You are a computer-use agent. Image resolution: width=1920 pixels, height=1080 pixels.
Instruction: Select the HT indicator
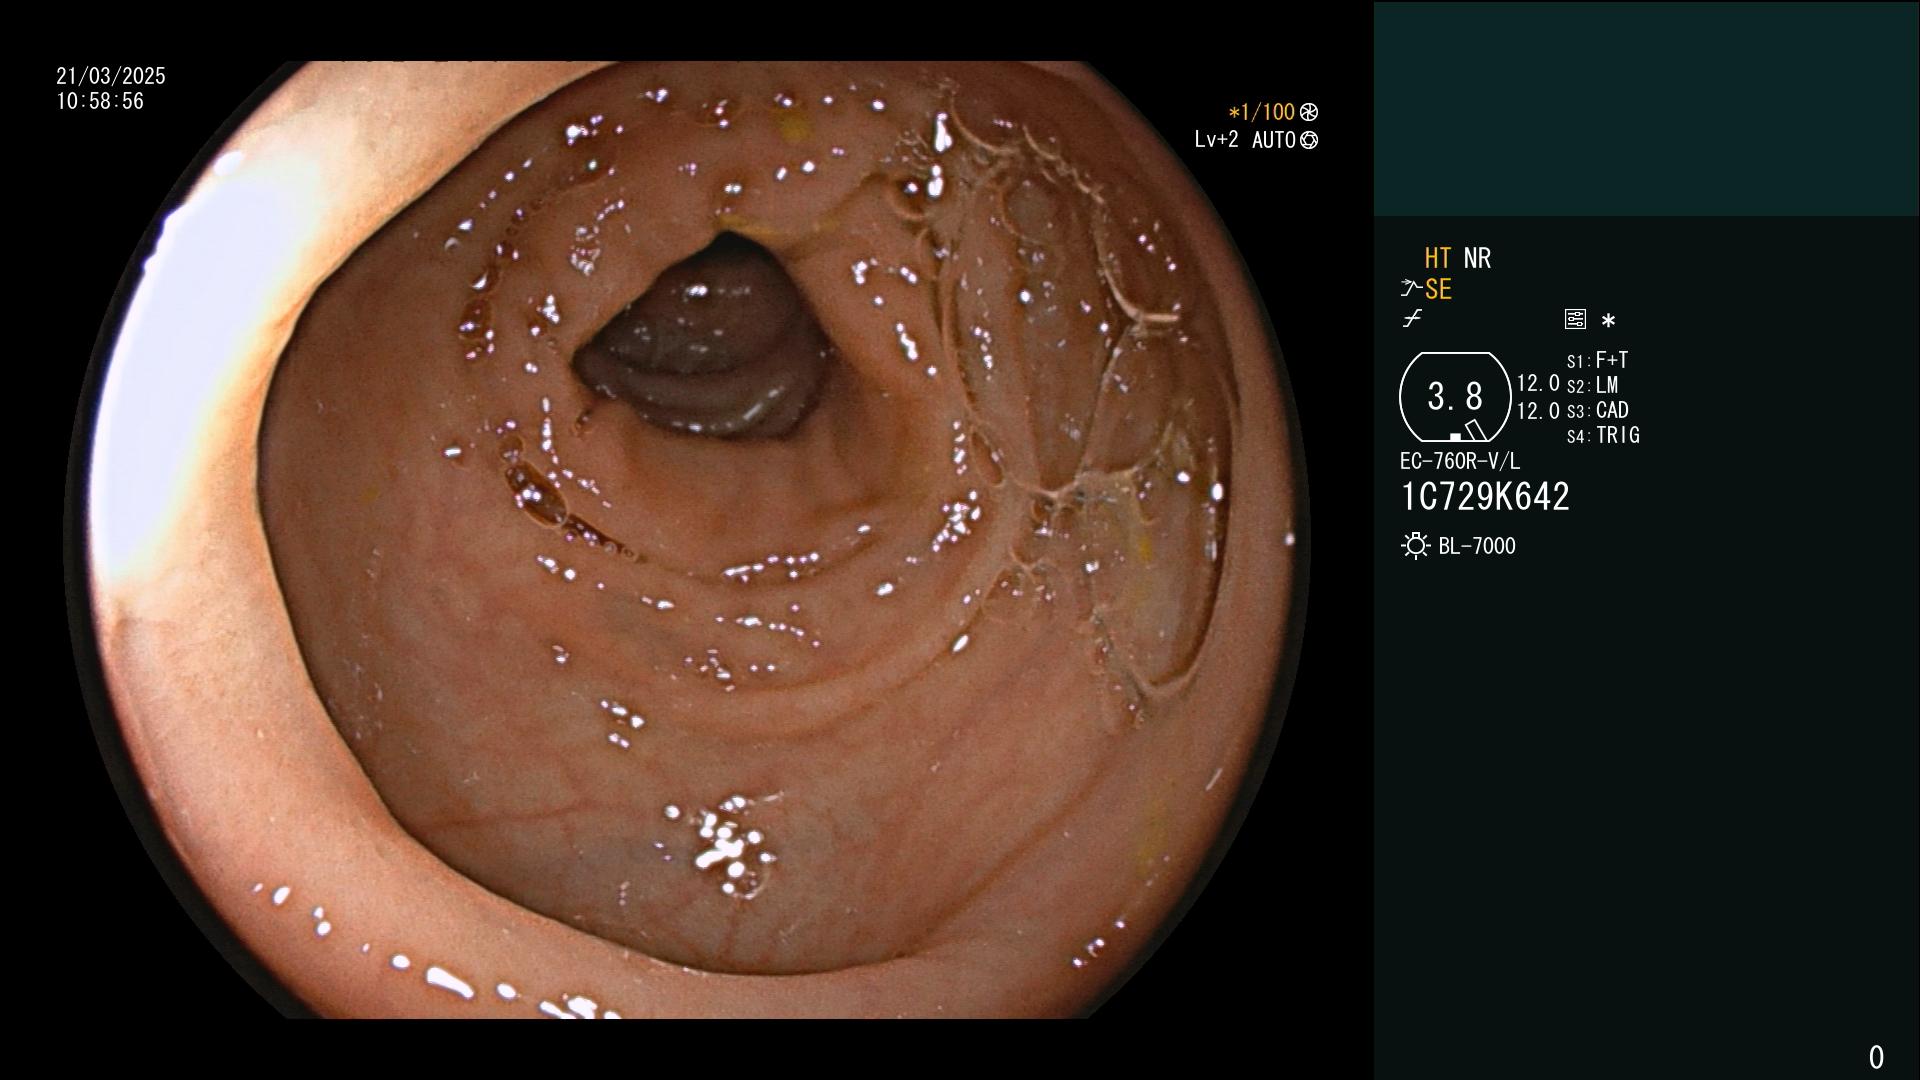click(1438, 258)
